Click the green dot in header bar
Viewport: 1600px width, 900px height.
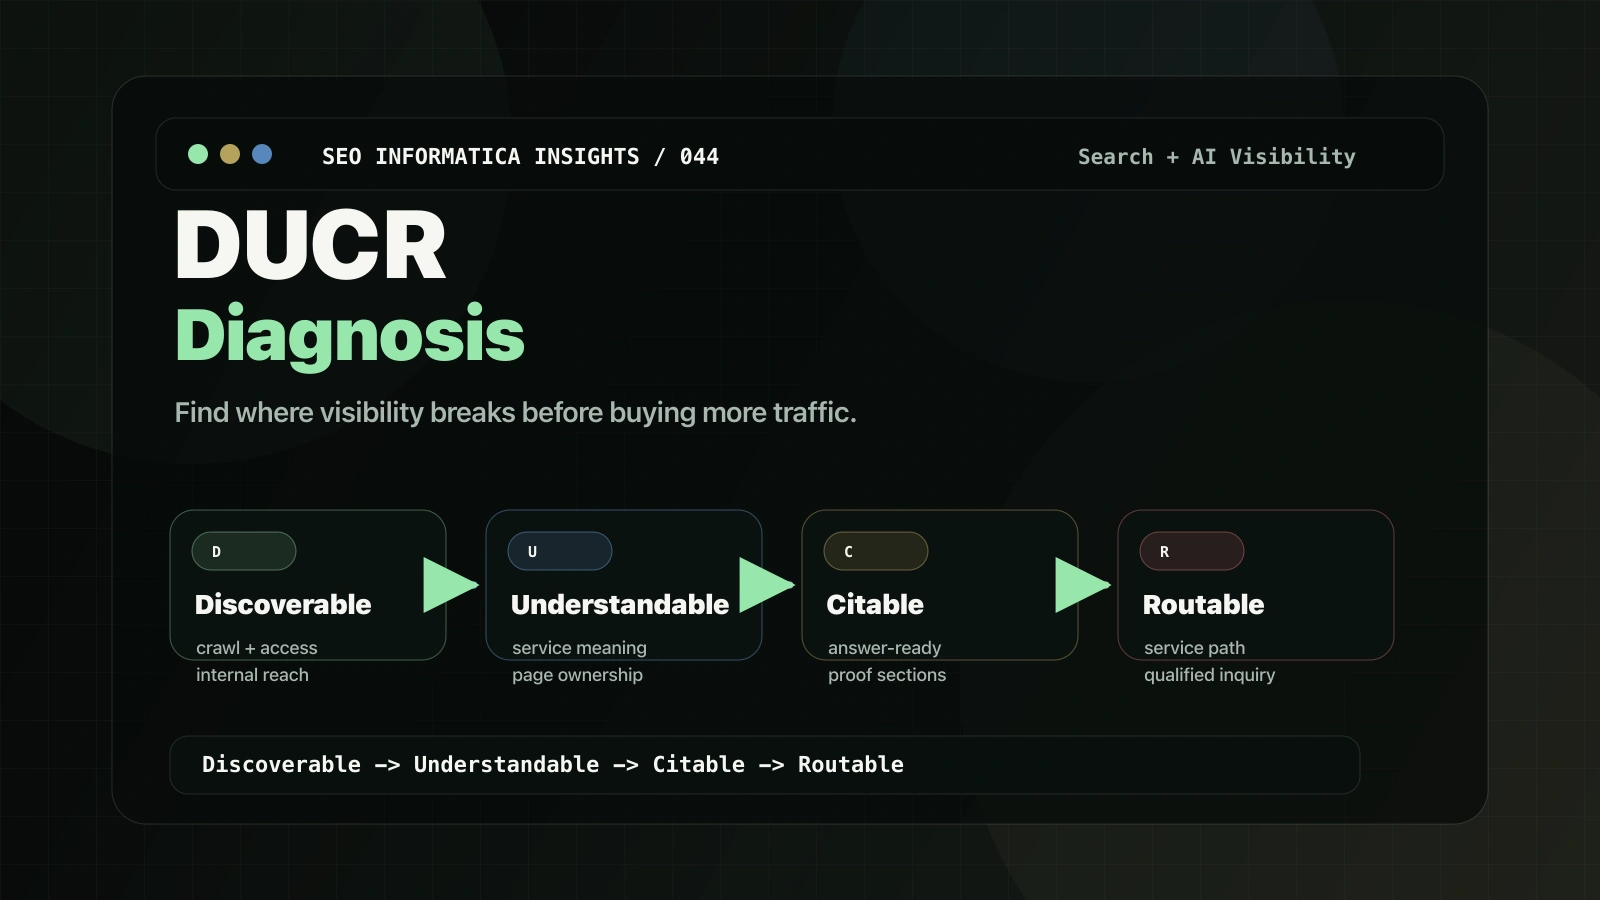click(x=198, y=154)
